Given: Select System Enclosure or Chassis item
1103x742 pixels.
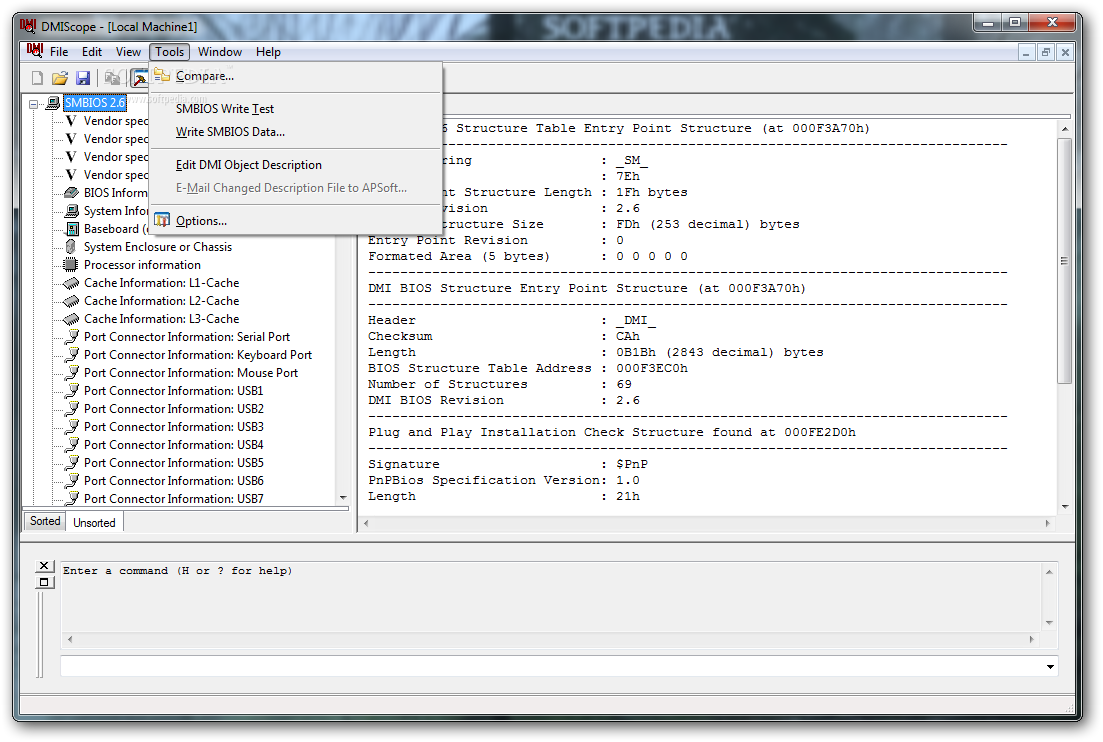Looking at the screenshot, I should pyautogui.click(x=158, y=247).
